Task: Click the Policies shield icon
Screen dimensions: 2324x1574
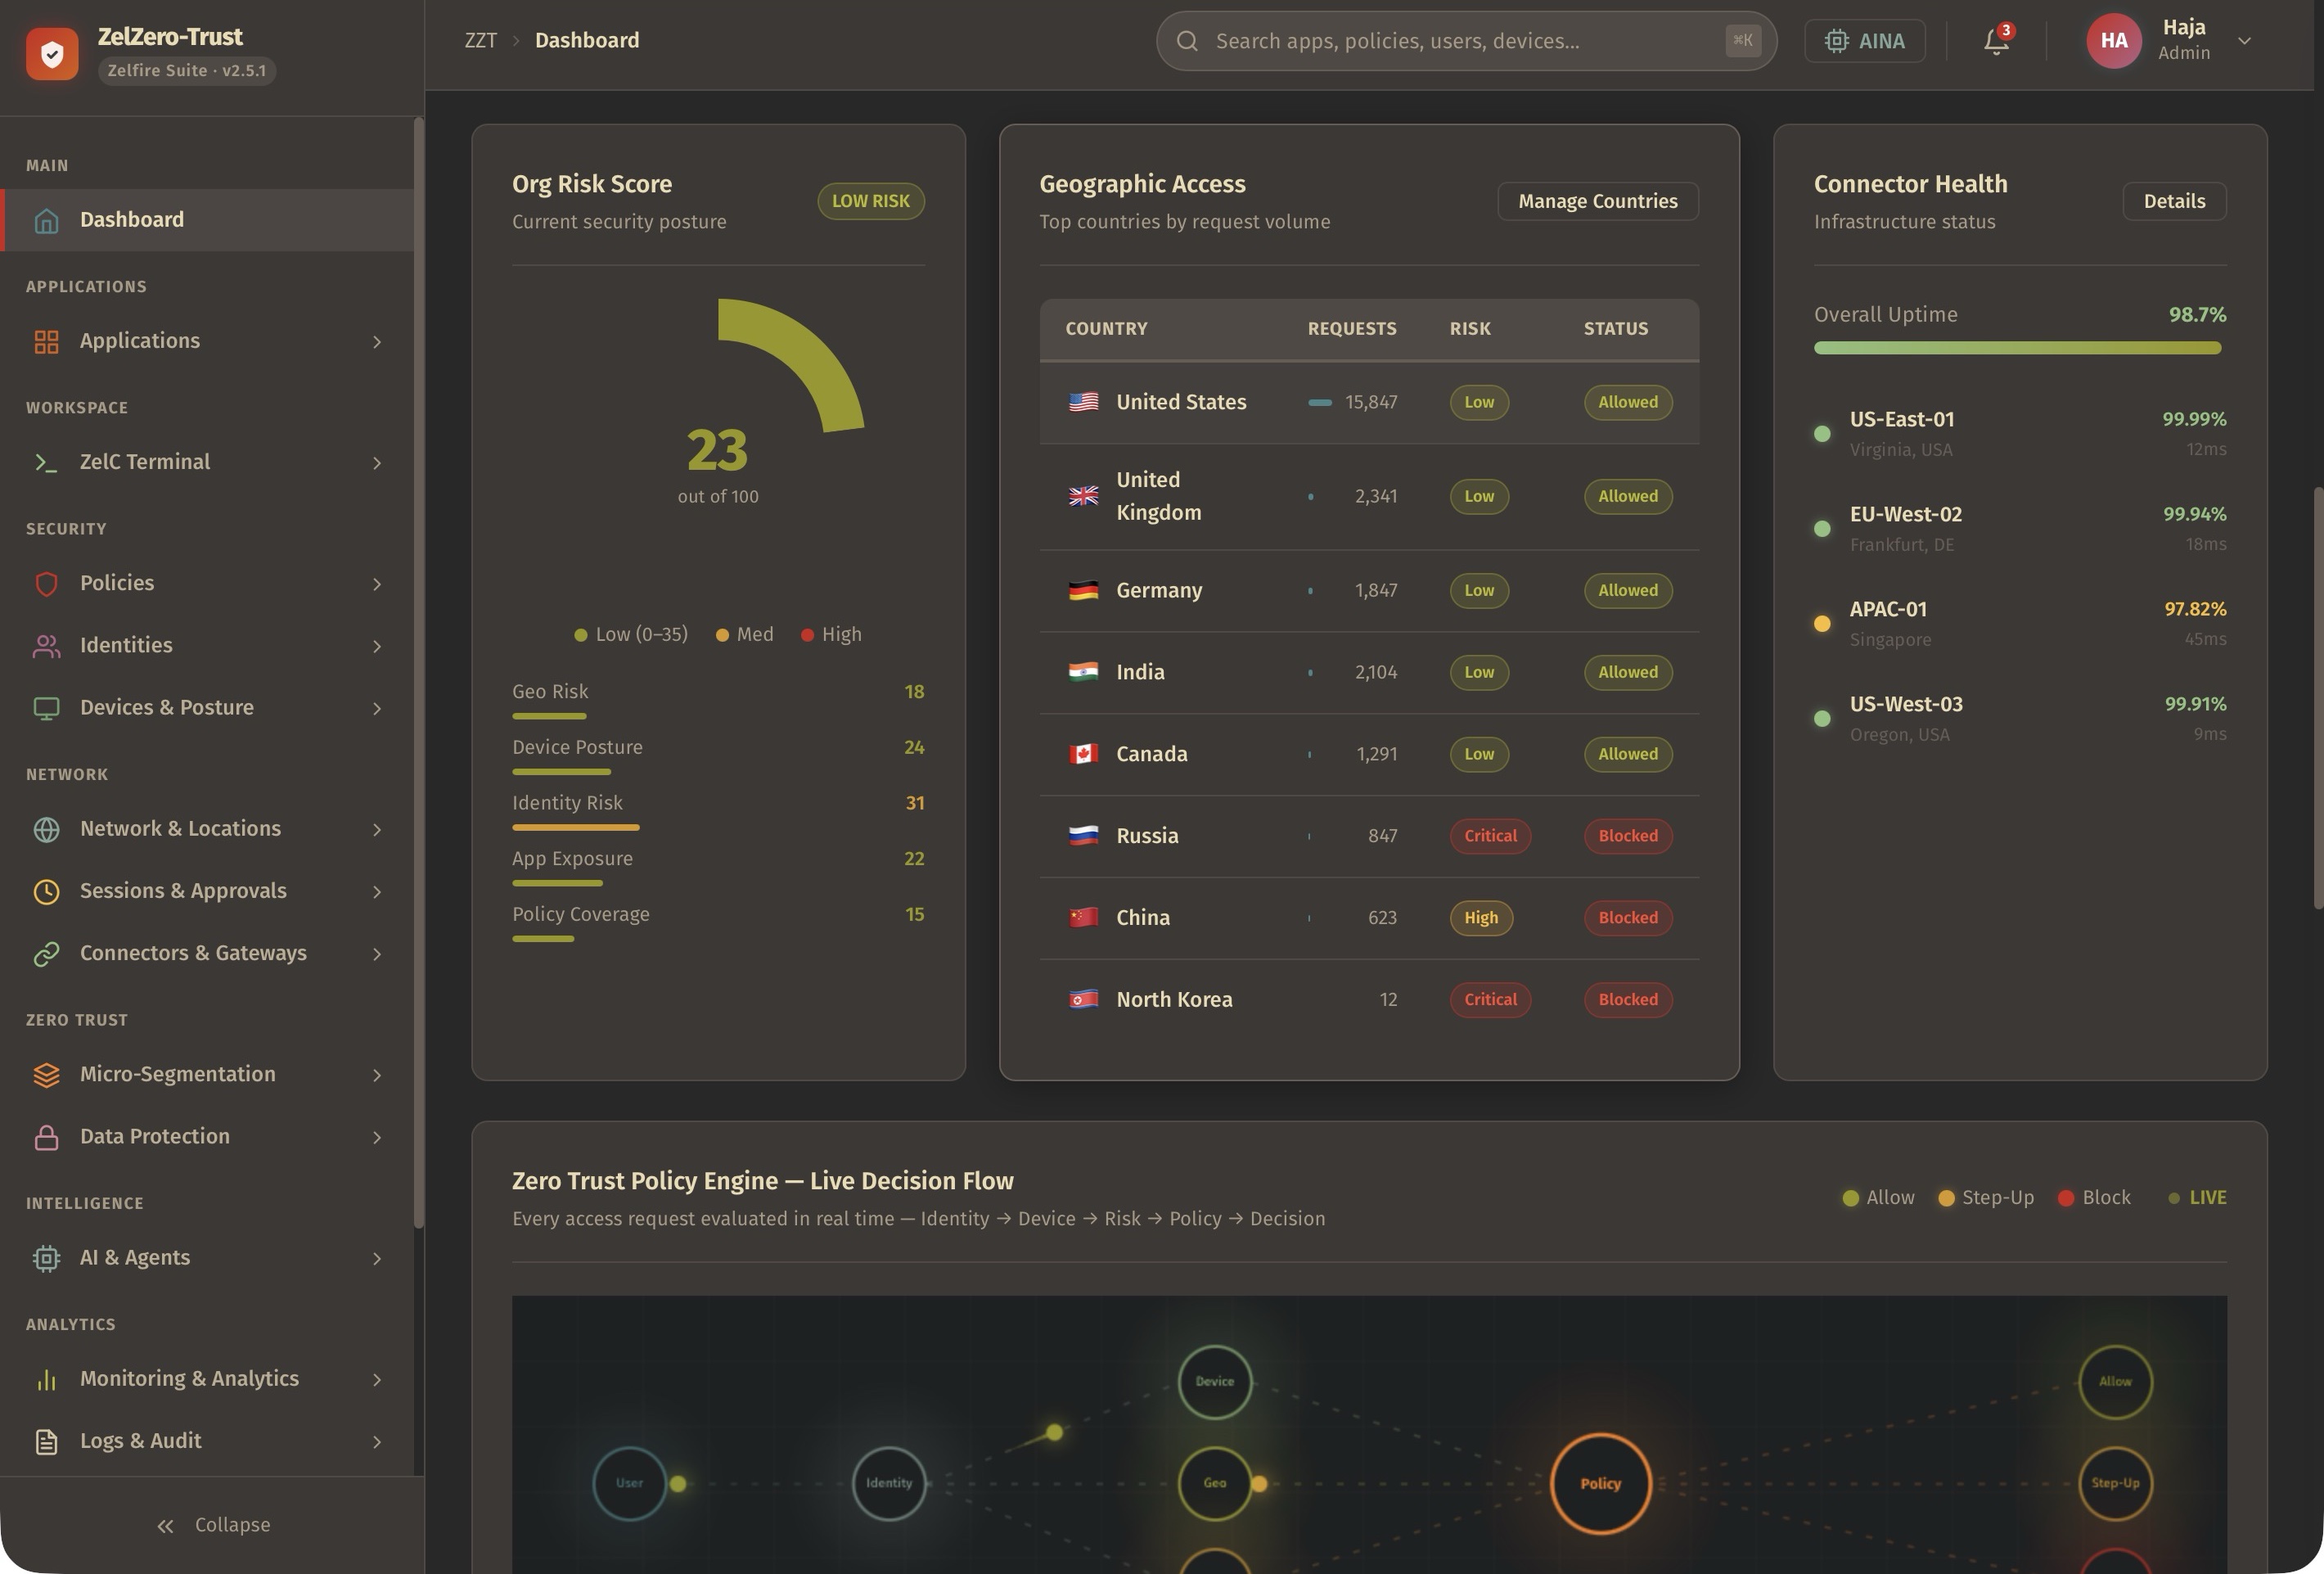Action: [46, 583]
